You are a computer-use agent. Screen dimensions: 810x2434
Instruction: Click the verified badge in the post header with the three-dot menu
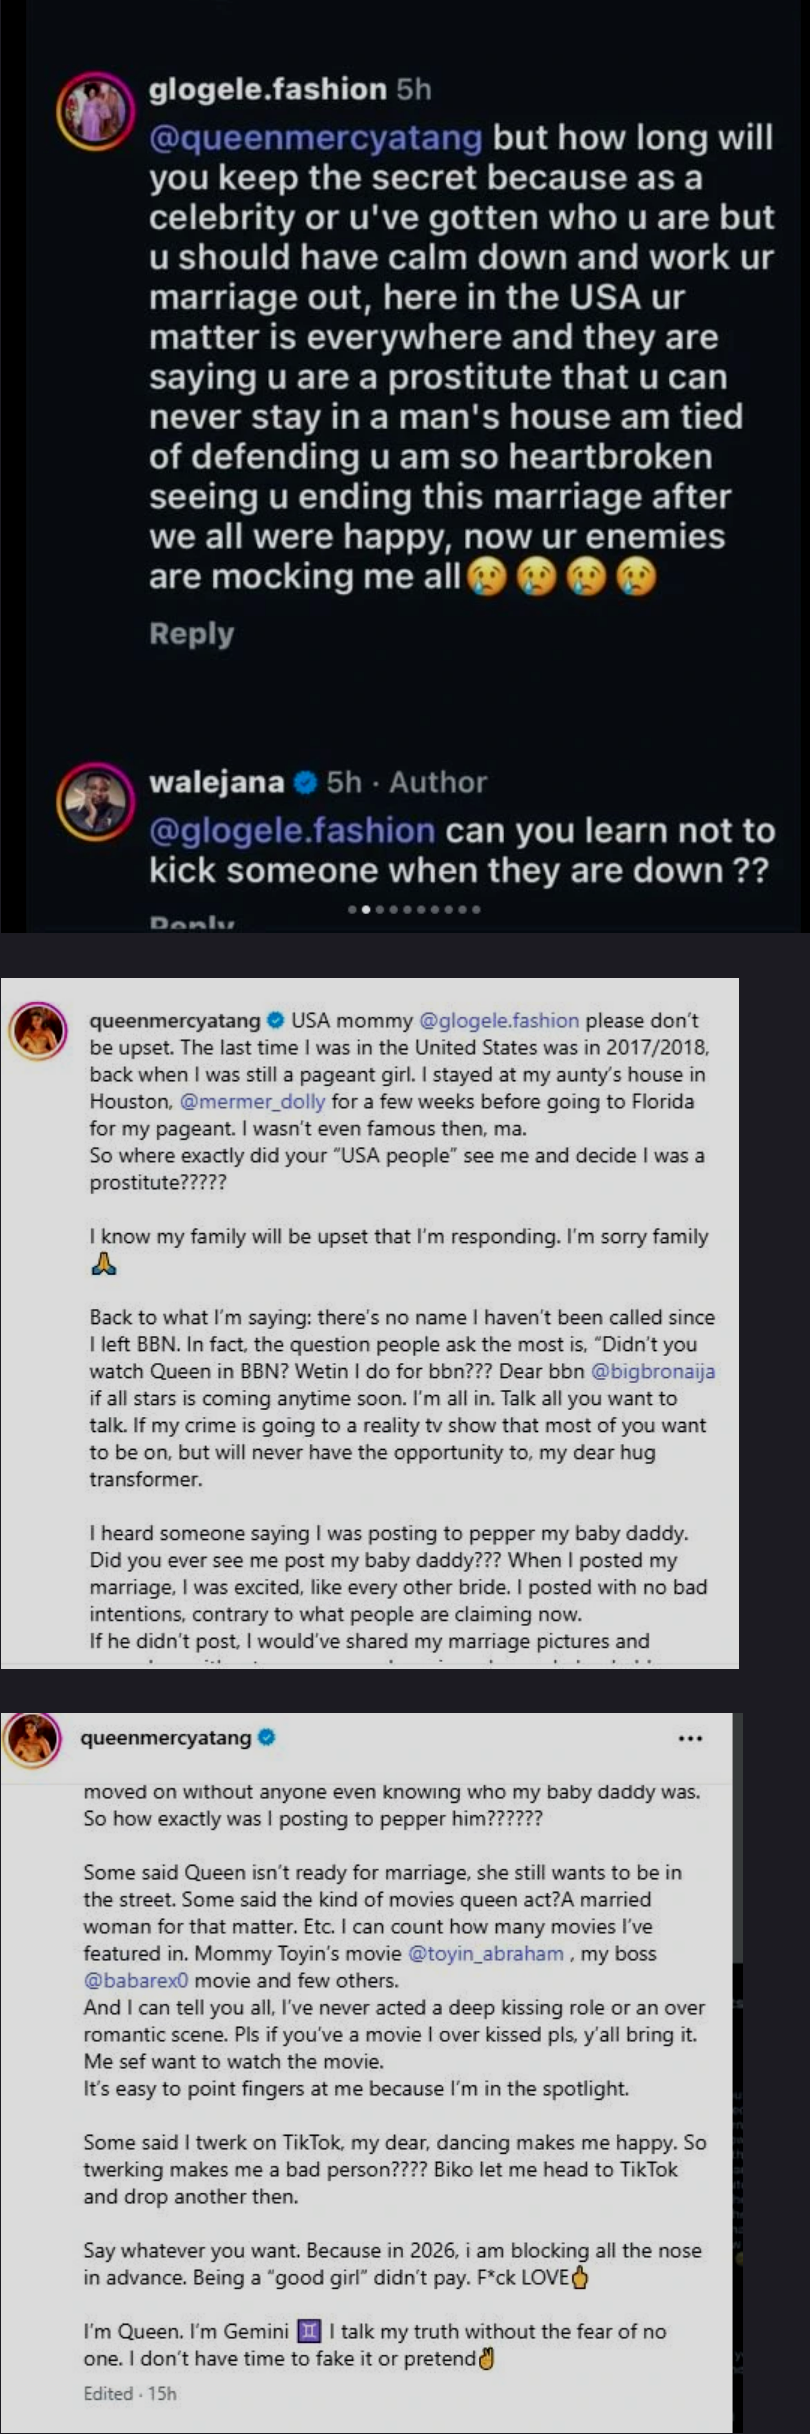pyautogui.click(x=267, y=1738)
